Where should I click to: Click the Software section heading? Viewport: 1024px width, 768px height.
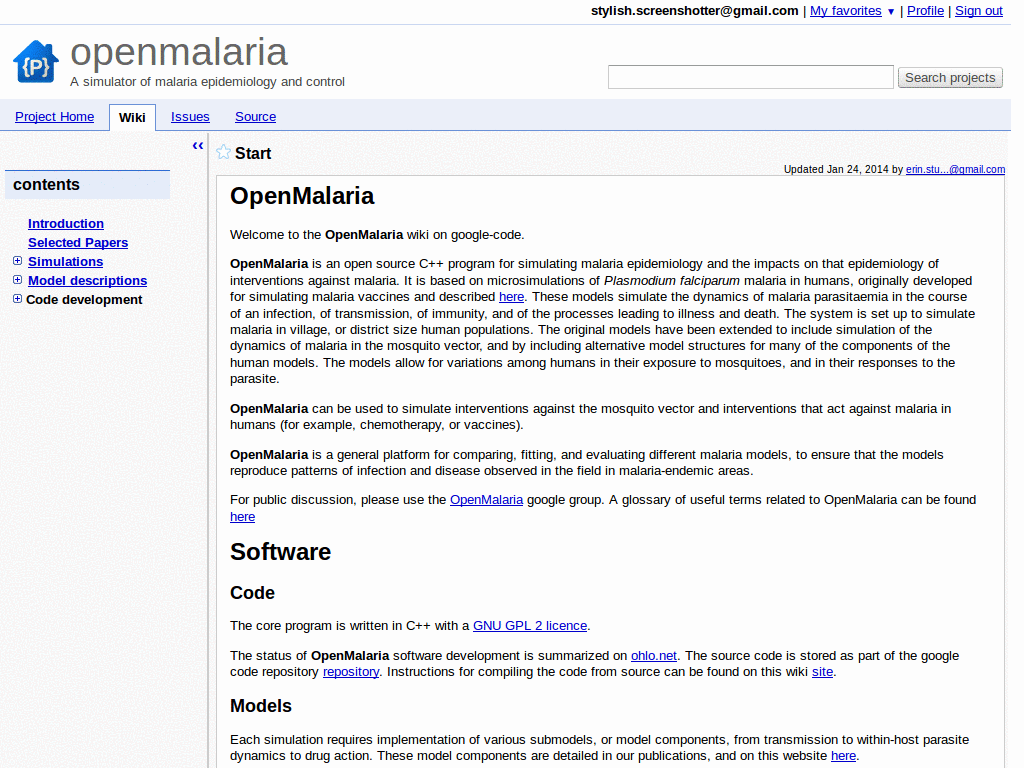click(280, 552)
